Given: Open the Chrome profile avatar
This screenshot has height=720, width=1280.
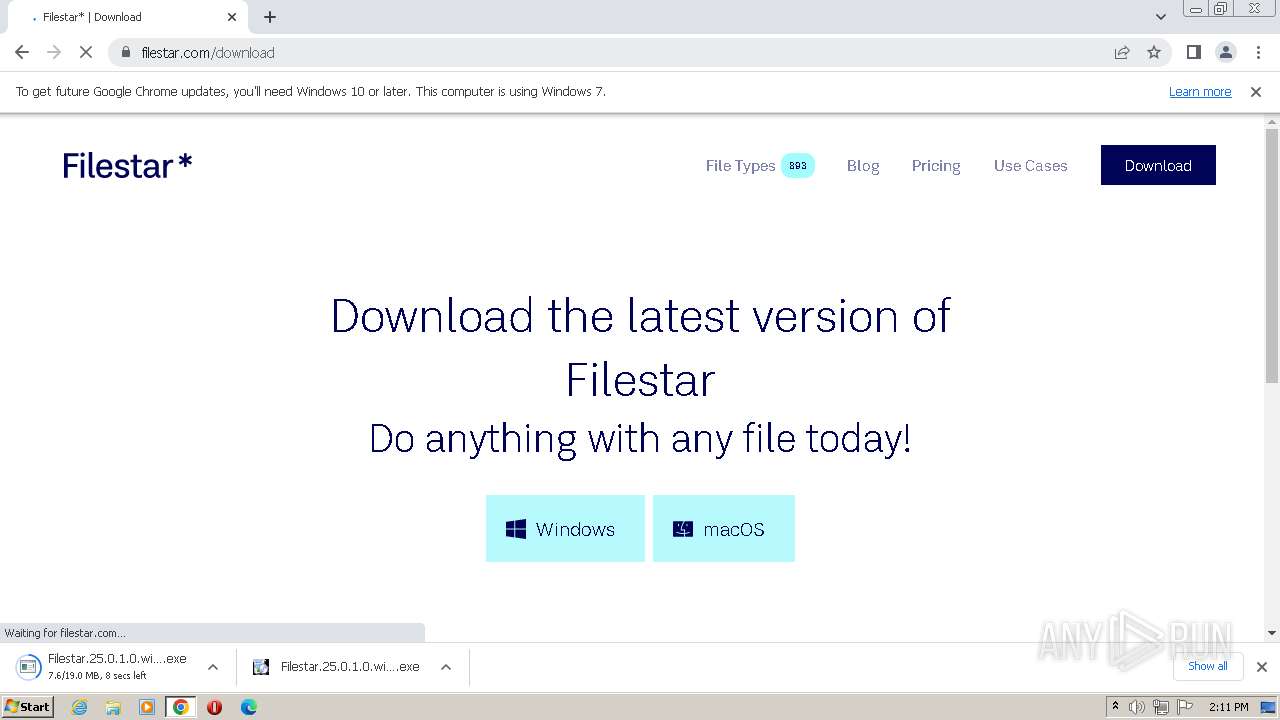Looking at the screenshot, I should 1226,52.
